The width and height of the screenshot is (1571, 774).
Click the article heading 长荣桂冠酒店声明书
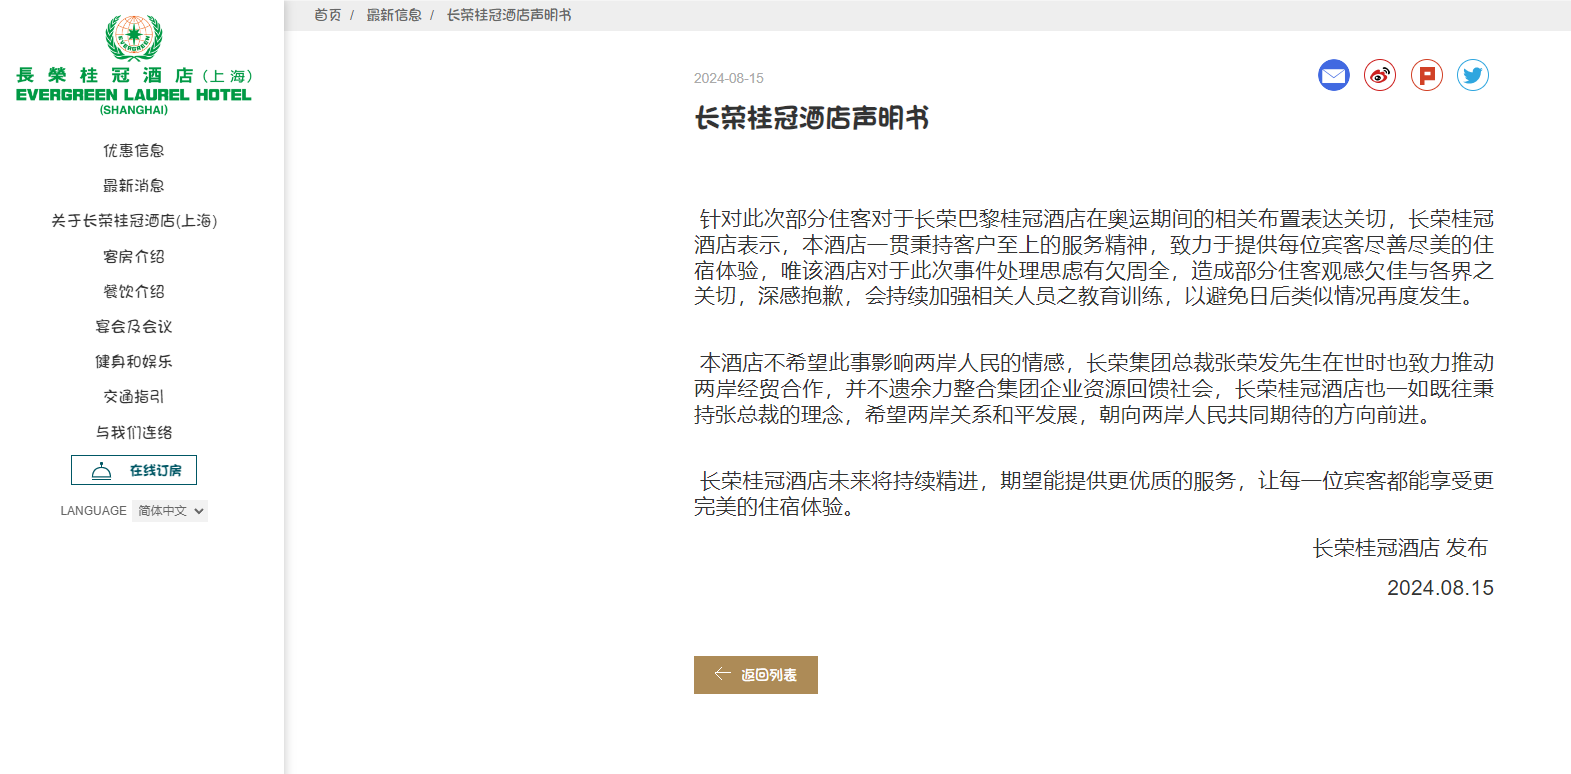click(x=812, y=118)
